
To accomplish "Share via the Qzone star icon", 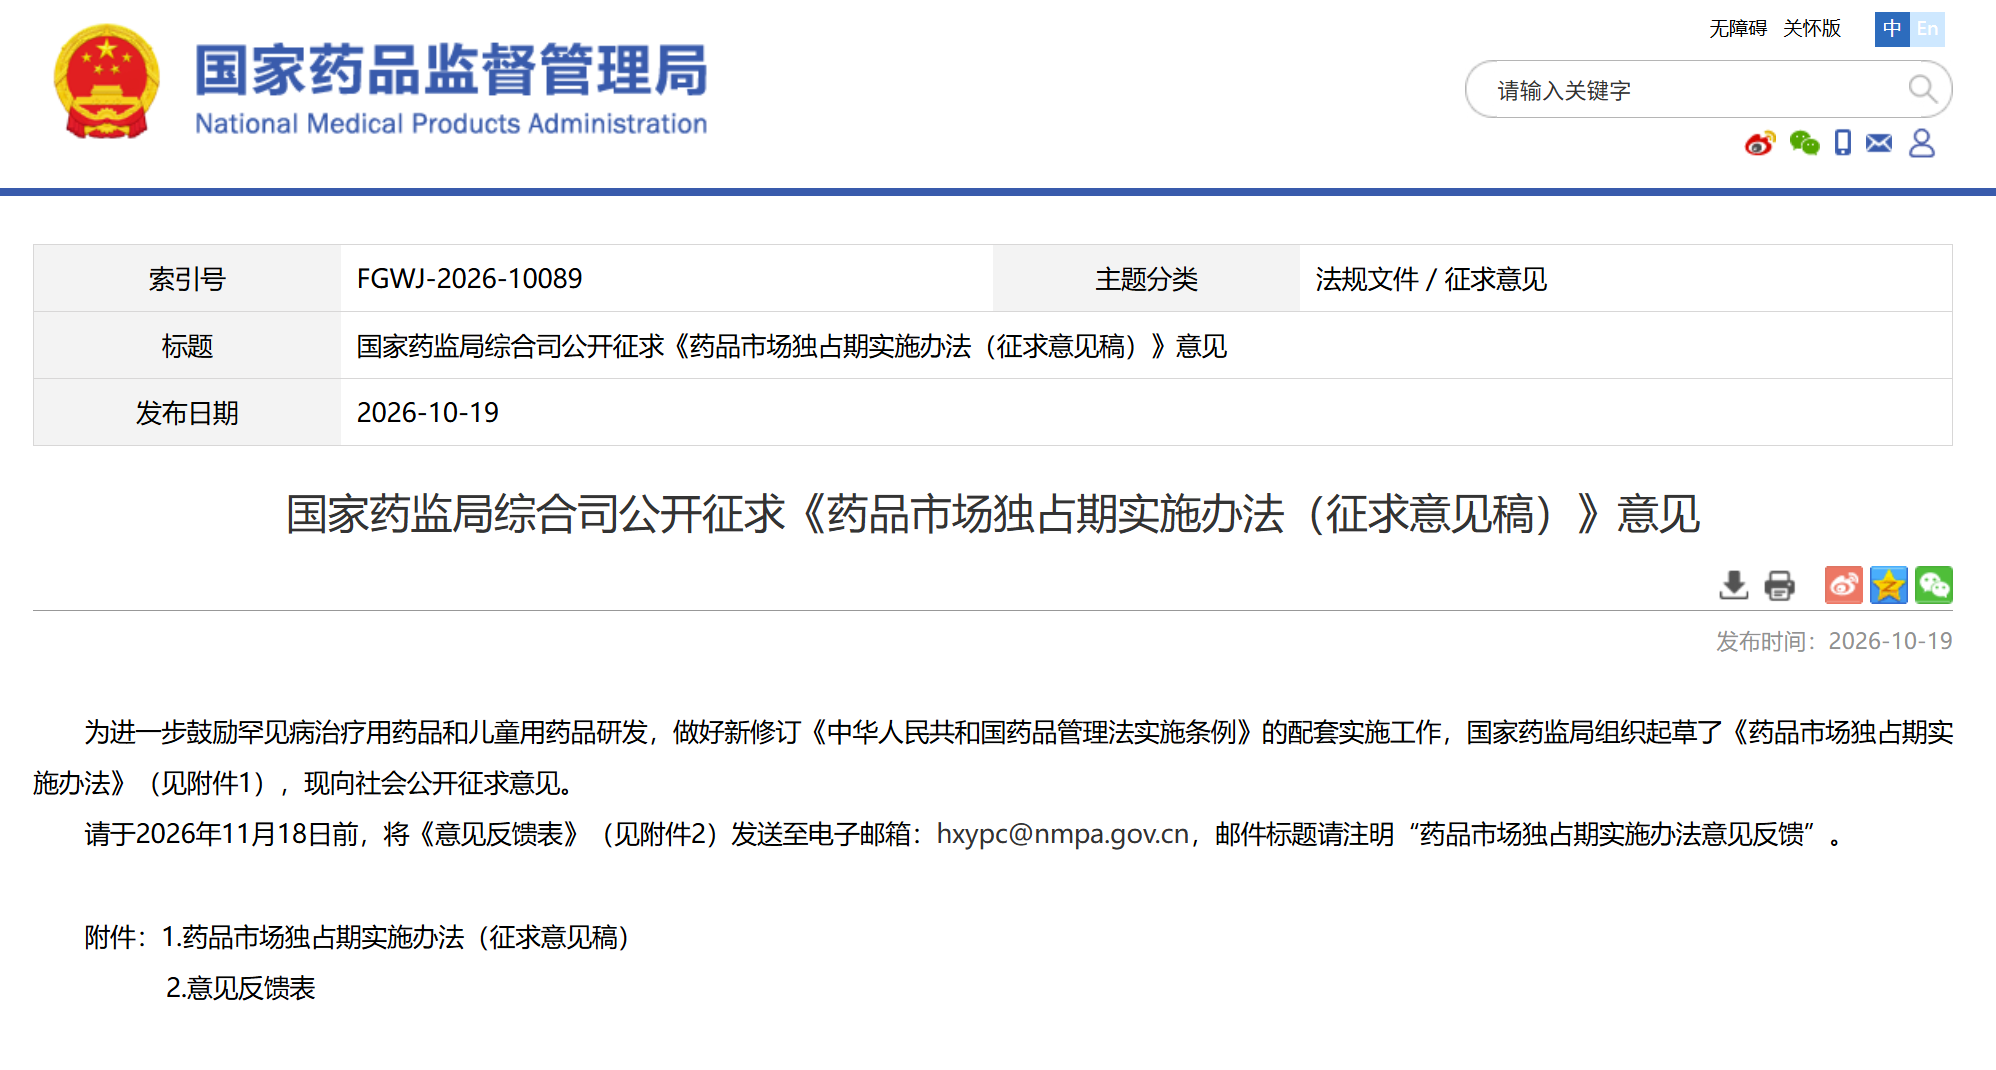I will click(1889, 585).
